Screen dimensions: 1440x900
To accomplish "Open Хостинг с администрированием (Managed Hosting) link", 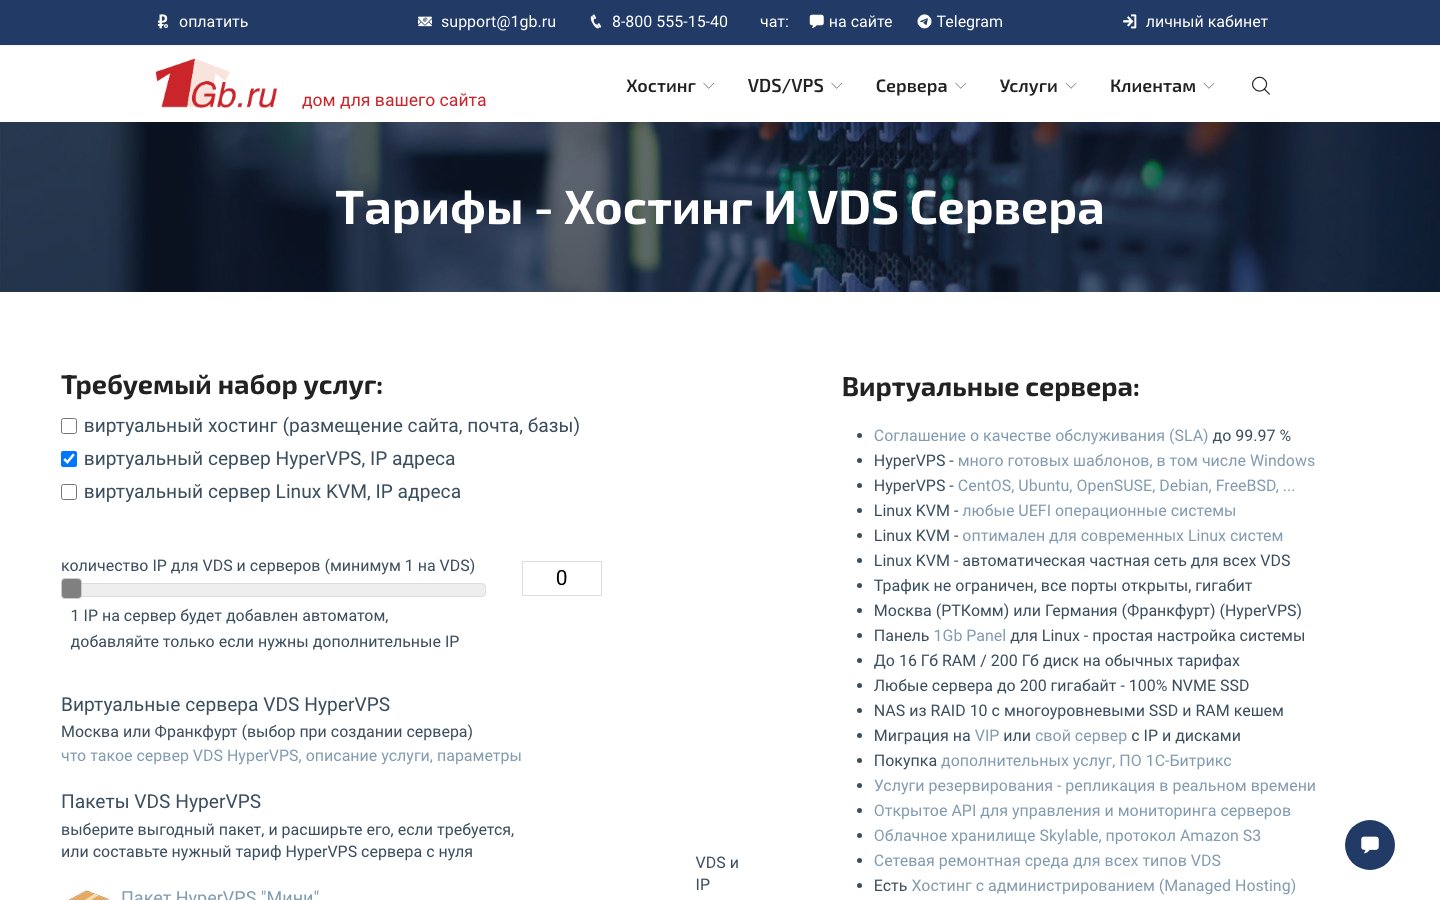I will point(1103,886).
